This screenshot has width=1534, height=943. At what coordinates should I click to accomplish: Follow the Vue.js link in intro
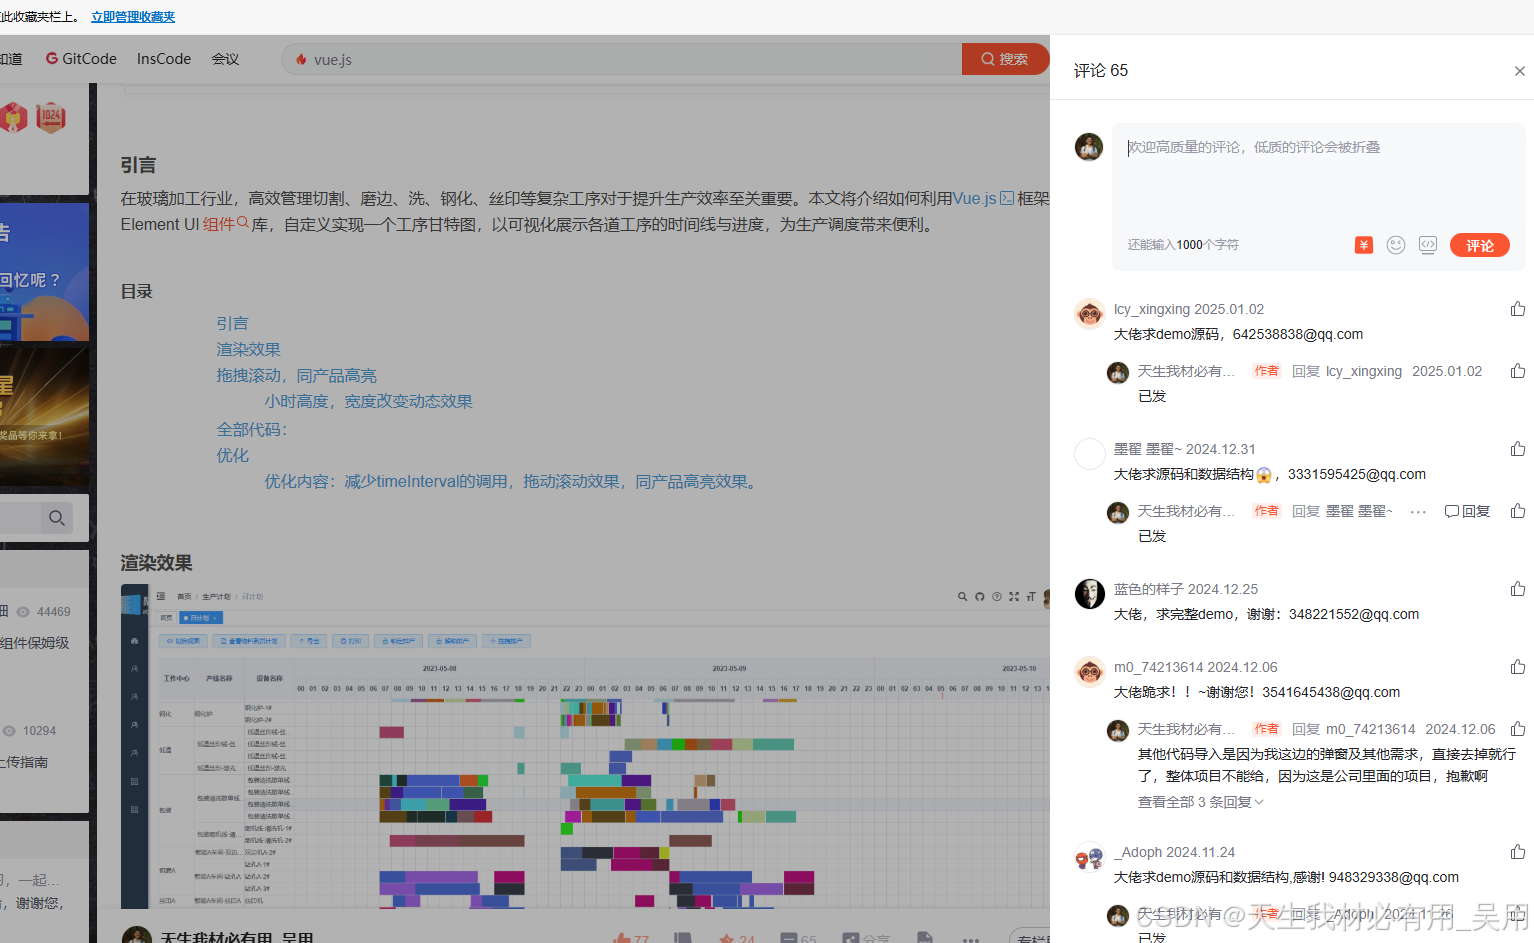point(983,198)
